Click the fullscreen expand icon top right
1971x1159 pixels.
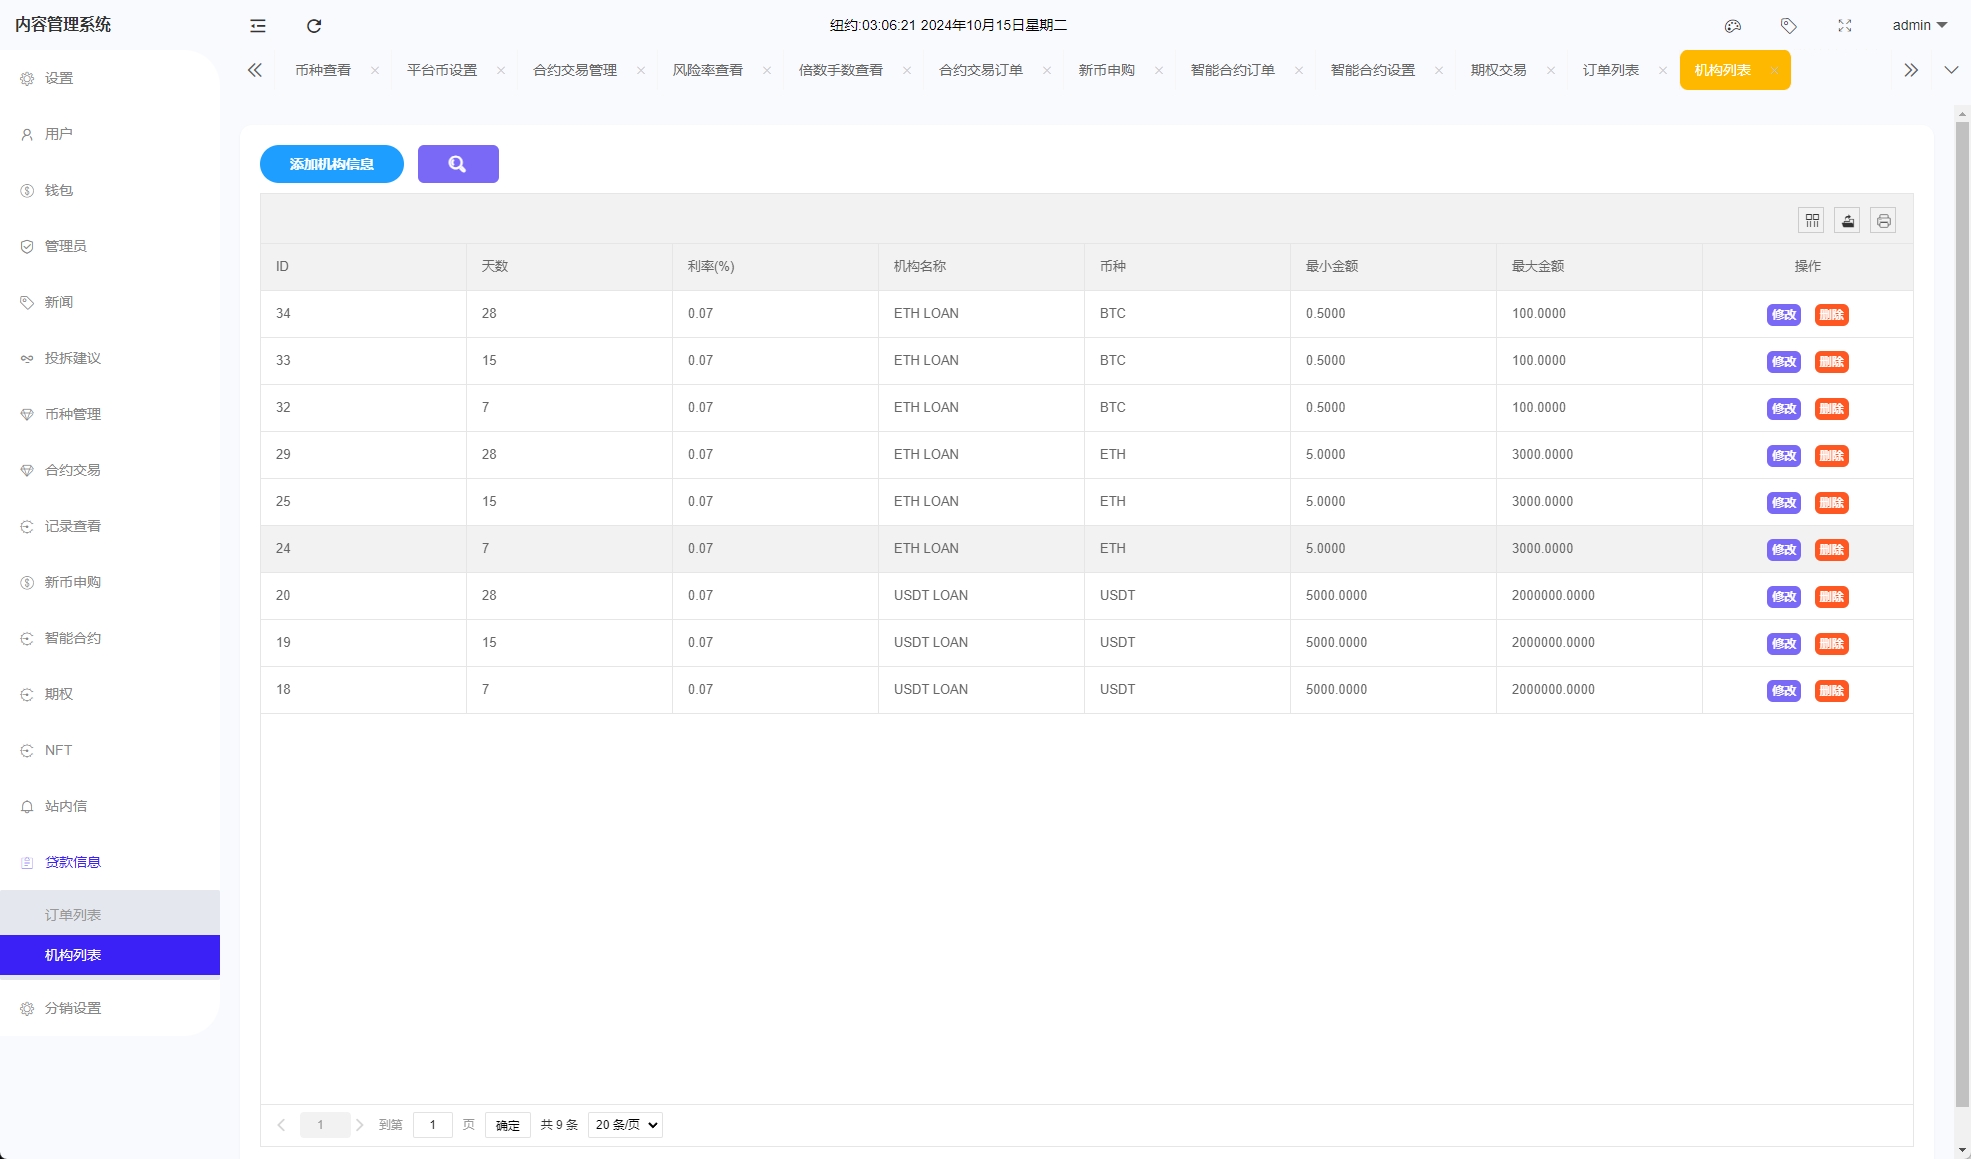[1845, 25]
